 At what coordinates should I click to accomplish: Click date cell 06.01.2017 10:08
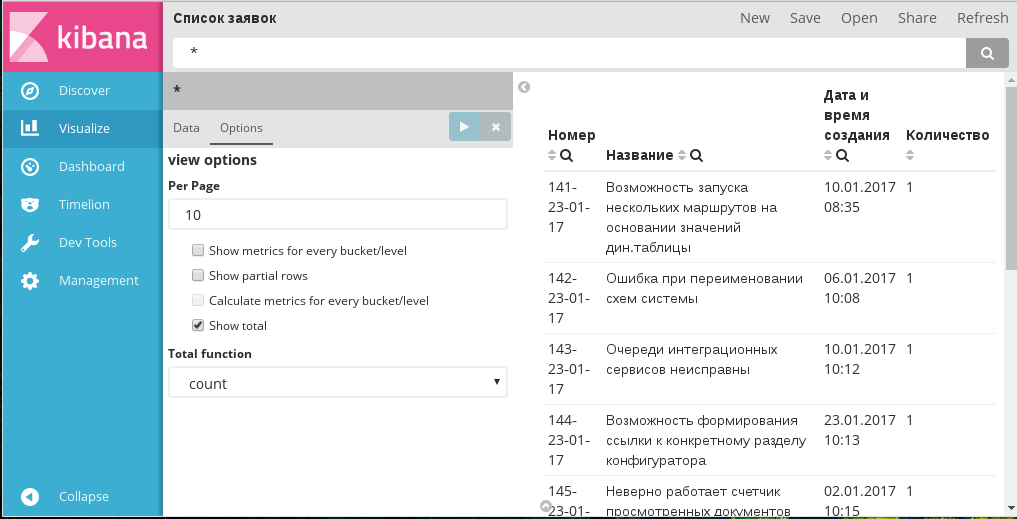[860, 288]
